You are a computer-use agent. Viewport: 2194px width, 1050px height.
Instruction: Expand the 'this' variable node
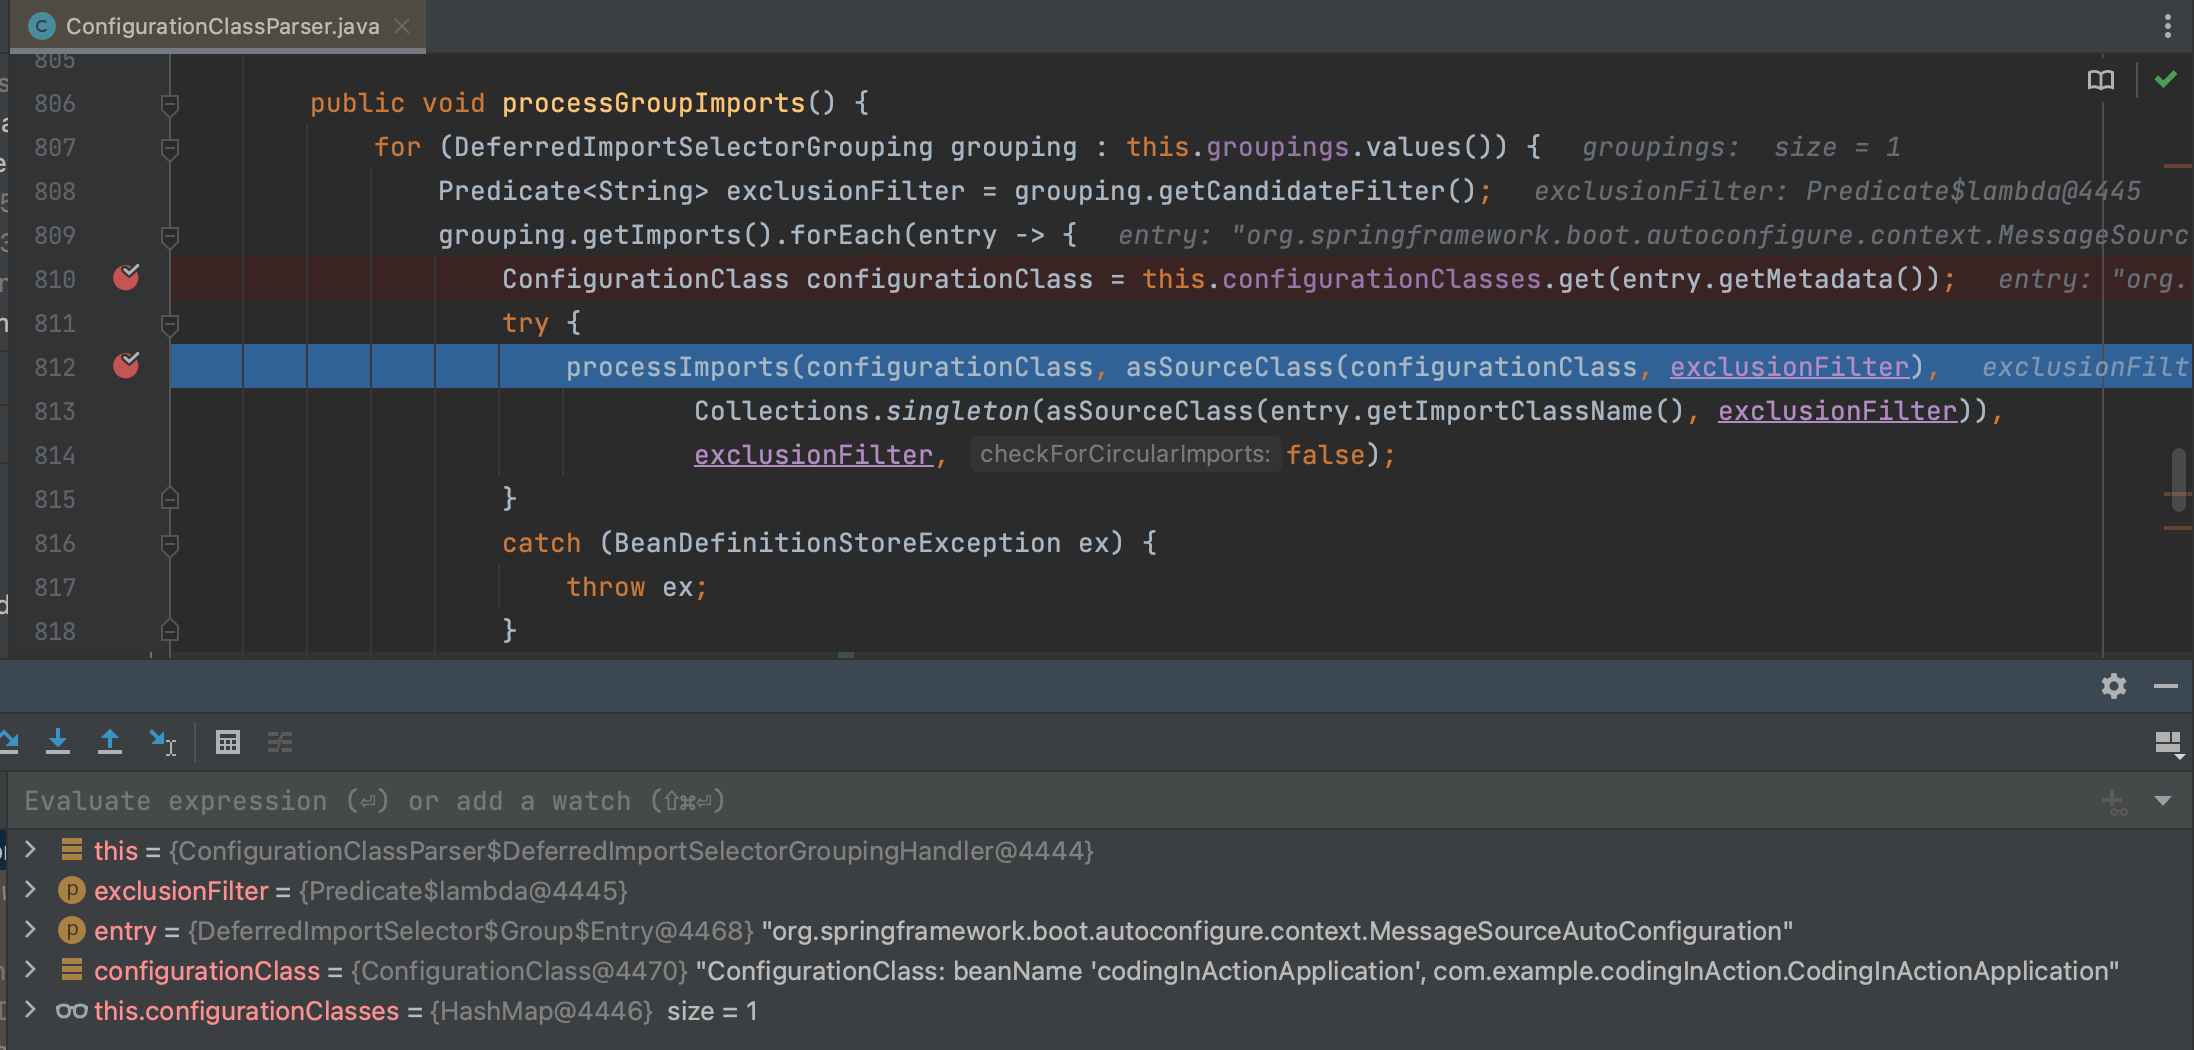(x=30, y=850)
